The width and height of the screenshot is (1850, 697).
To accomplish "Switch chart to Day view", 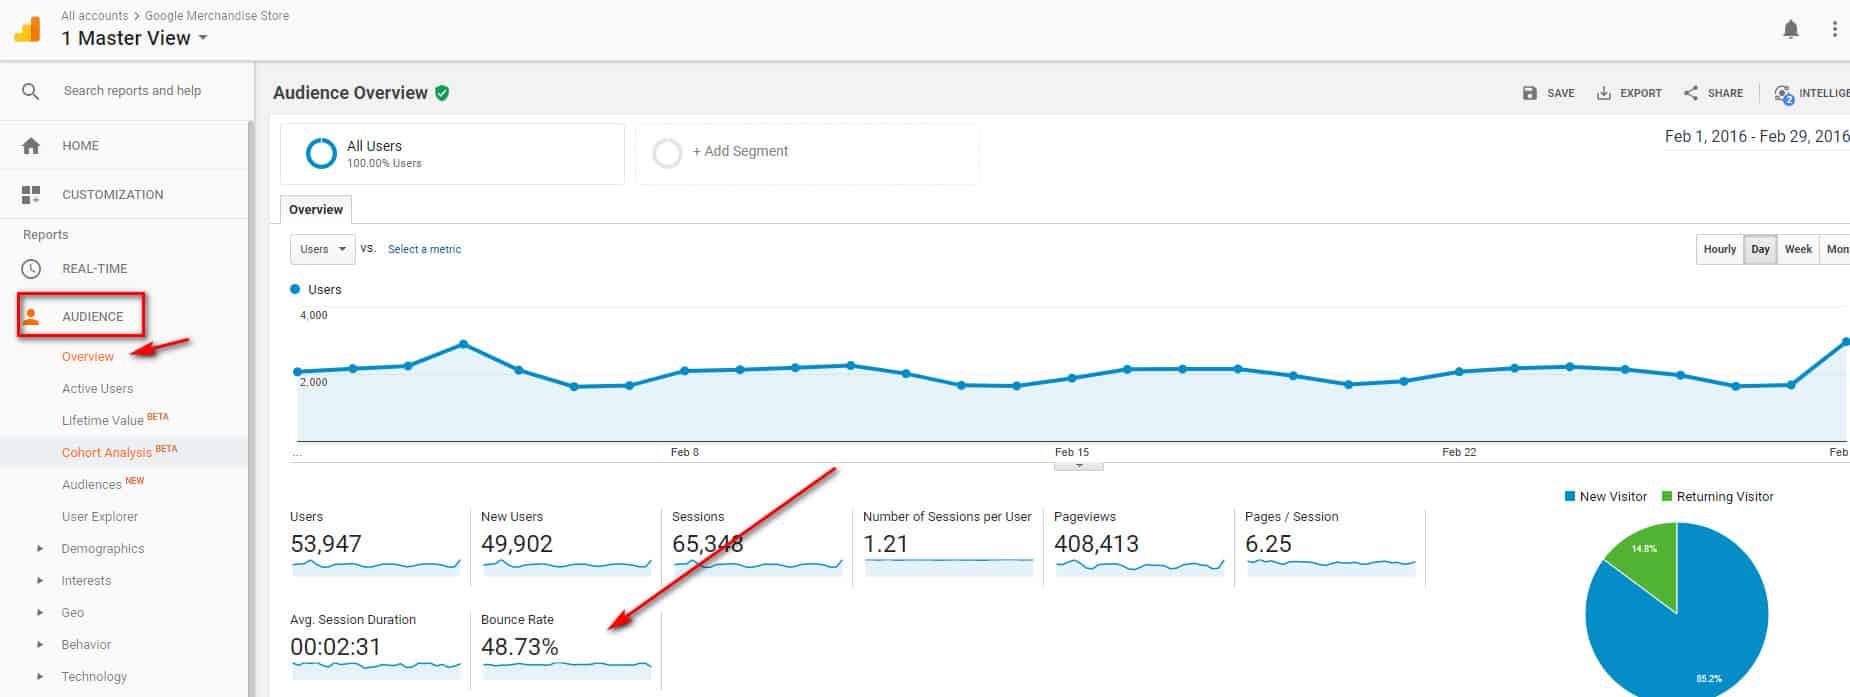I will [1760, 249].
